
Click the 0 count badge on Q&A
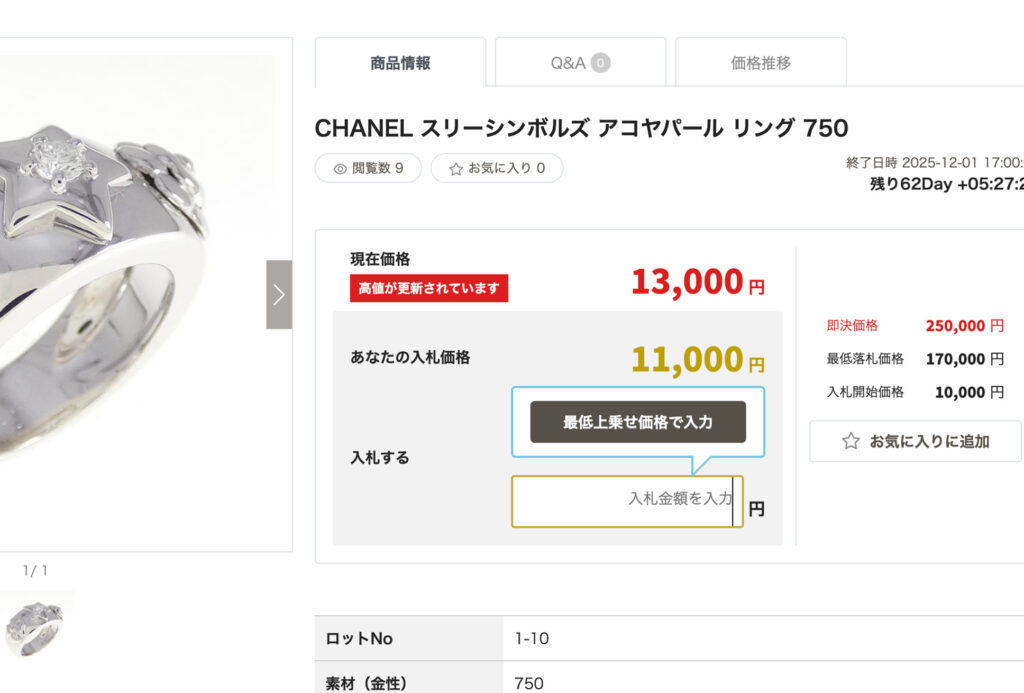(600, 63)
